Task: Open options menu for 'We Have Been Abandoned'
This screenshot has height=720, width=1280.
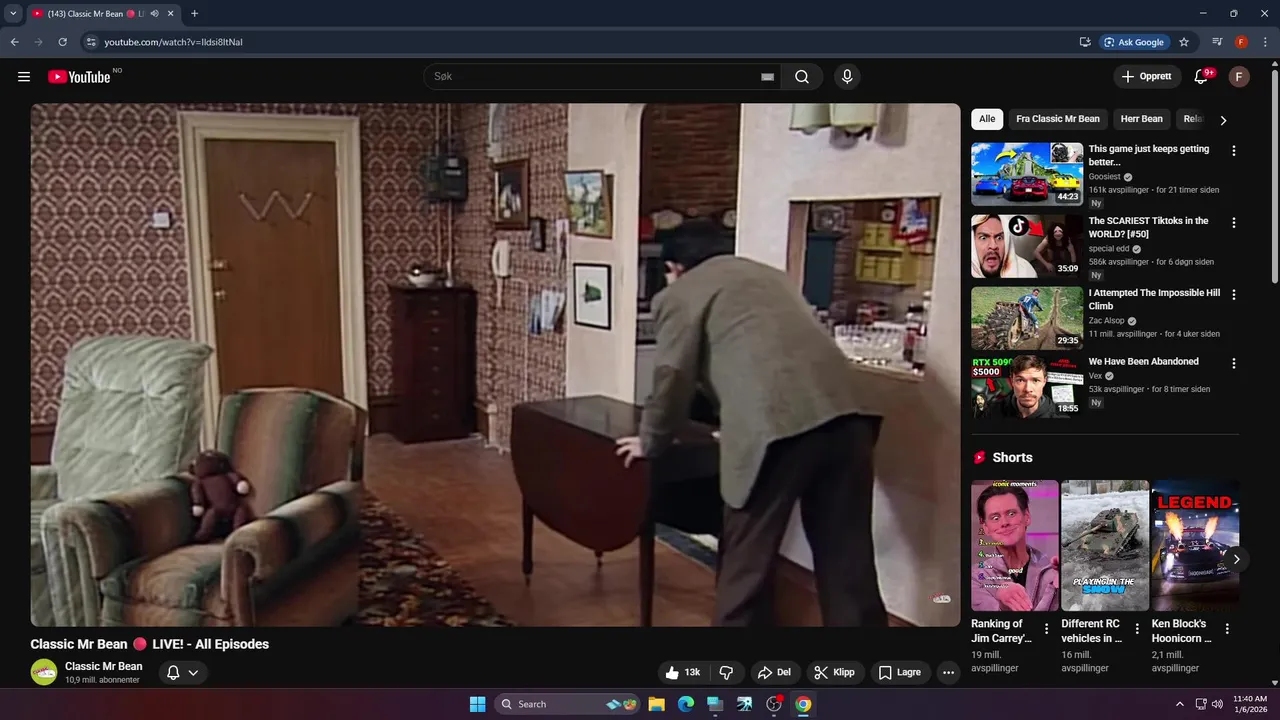Action: 1234,364
